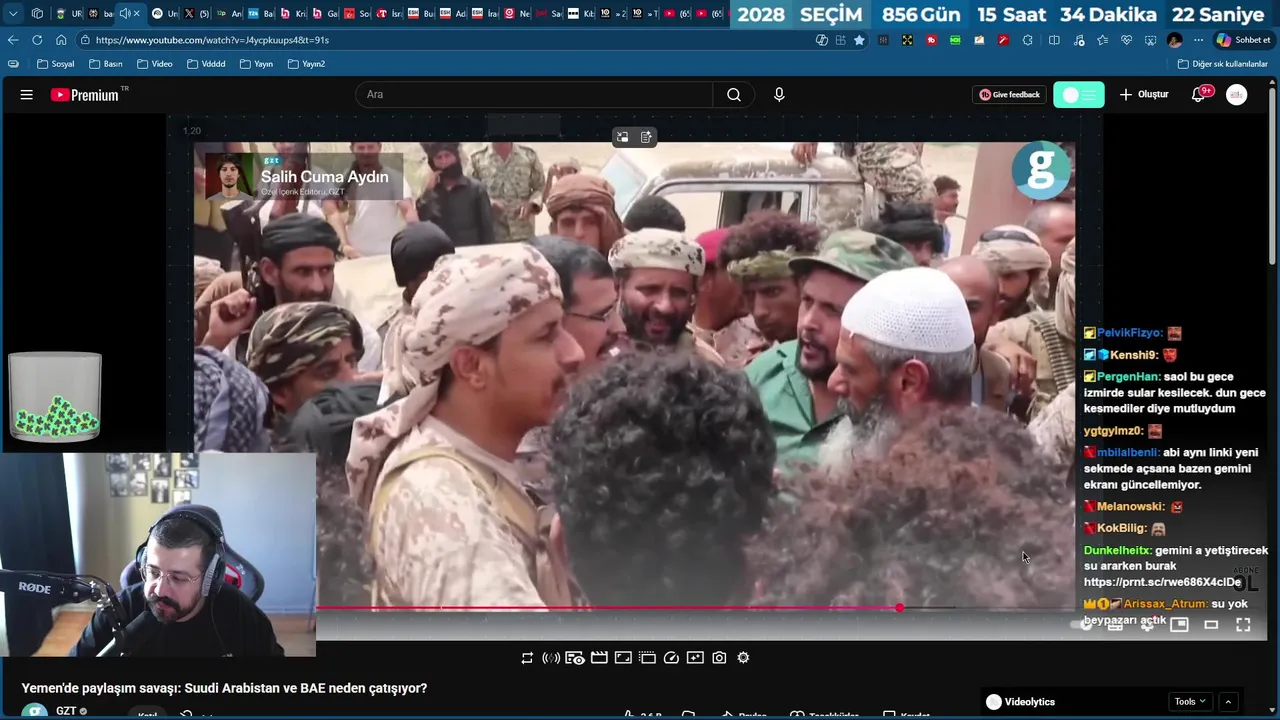The width and height of the screenshot is (1280, 720).
Task: Click the YouTube search magnifier button
Action: point(734,94)
